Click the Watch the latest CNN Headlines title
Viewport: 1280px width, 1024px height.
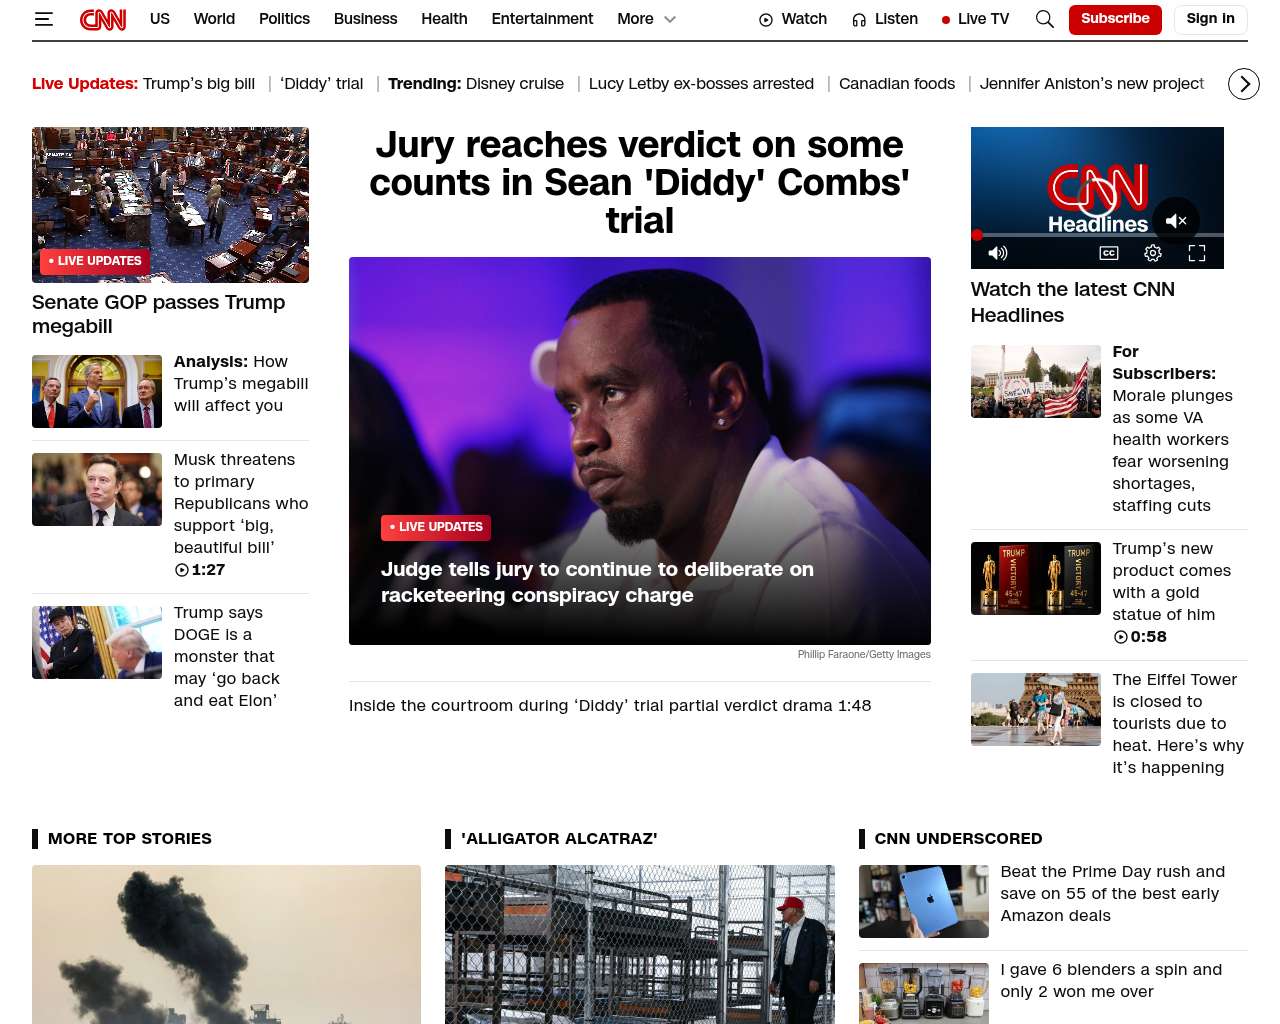tap(1073, 302)
